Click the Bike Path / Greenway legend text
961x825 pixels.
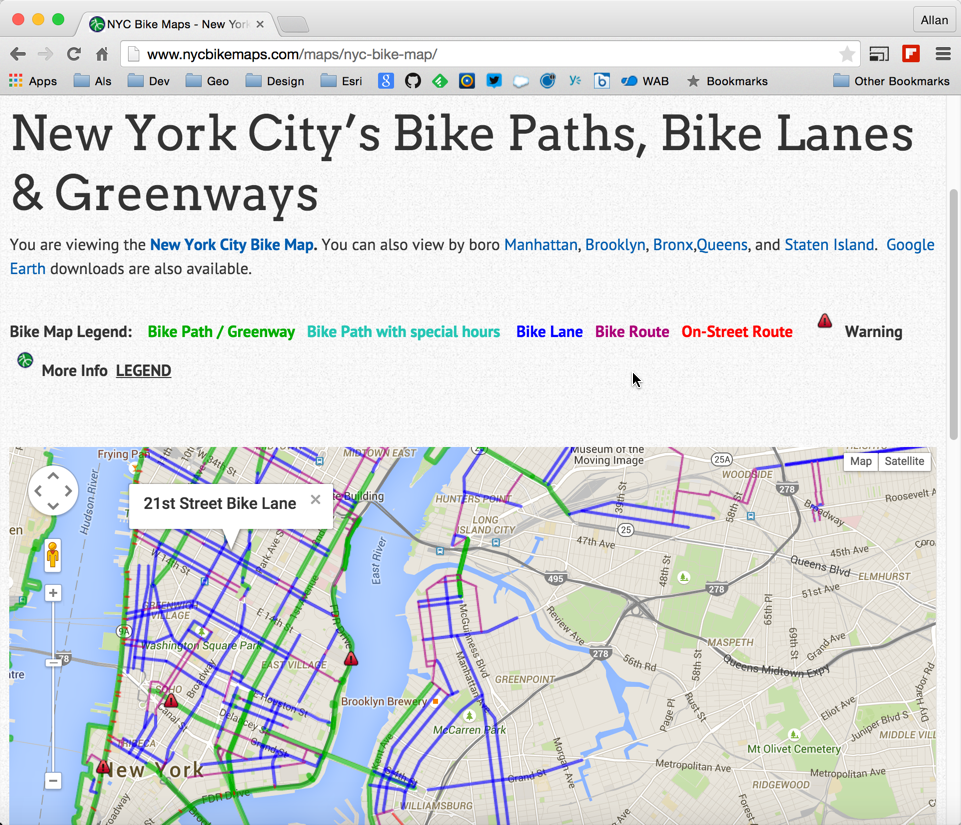pyautogui.click(x=221, y=332)
